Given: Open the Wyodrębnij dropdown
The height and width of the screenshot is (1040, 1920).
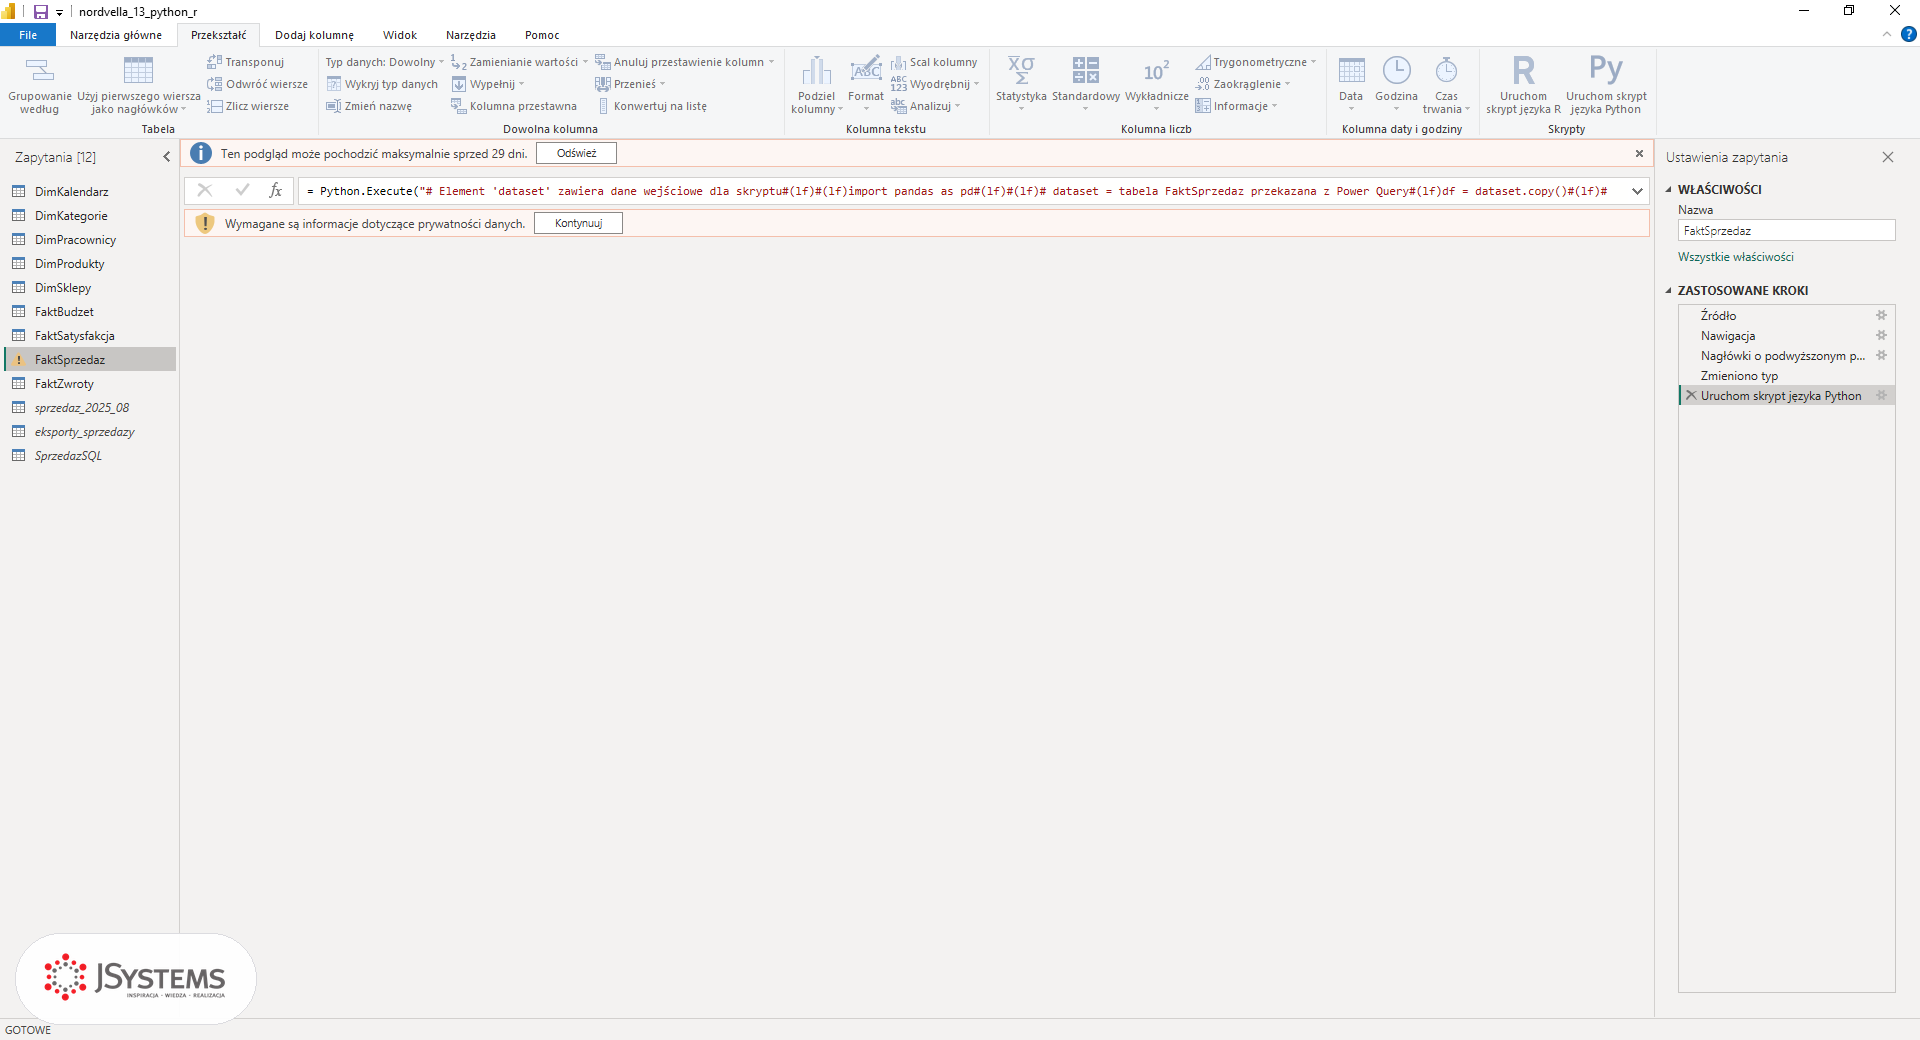Looking at the screenshot, I should pos(935,84).
